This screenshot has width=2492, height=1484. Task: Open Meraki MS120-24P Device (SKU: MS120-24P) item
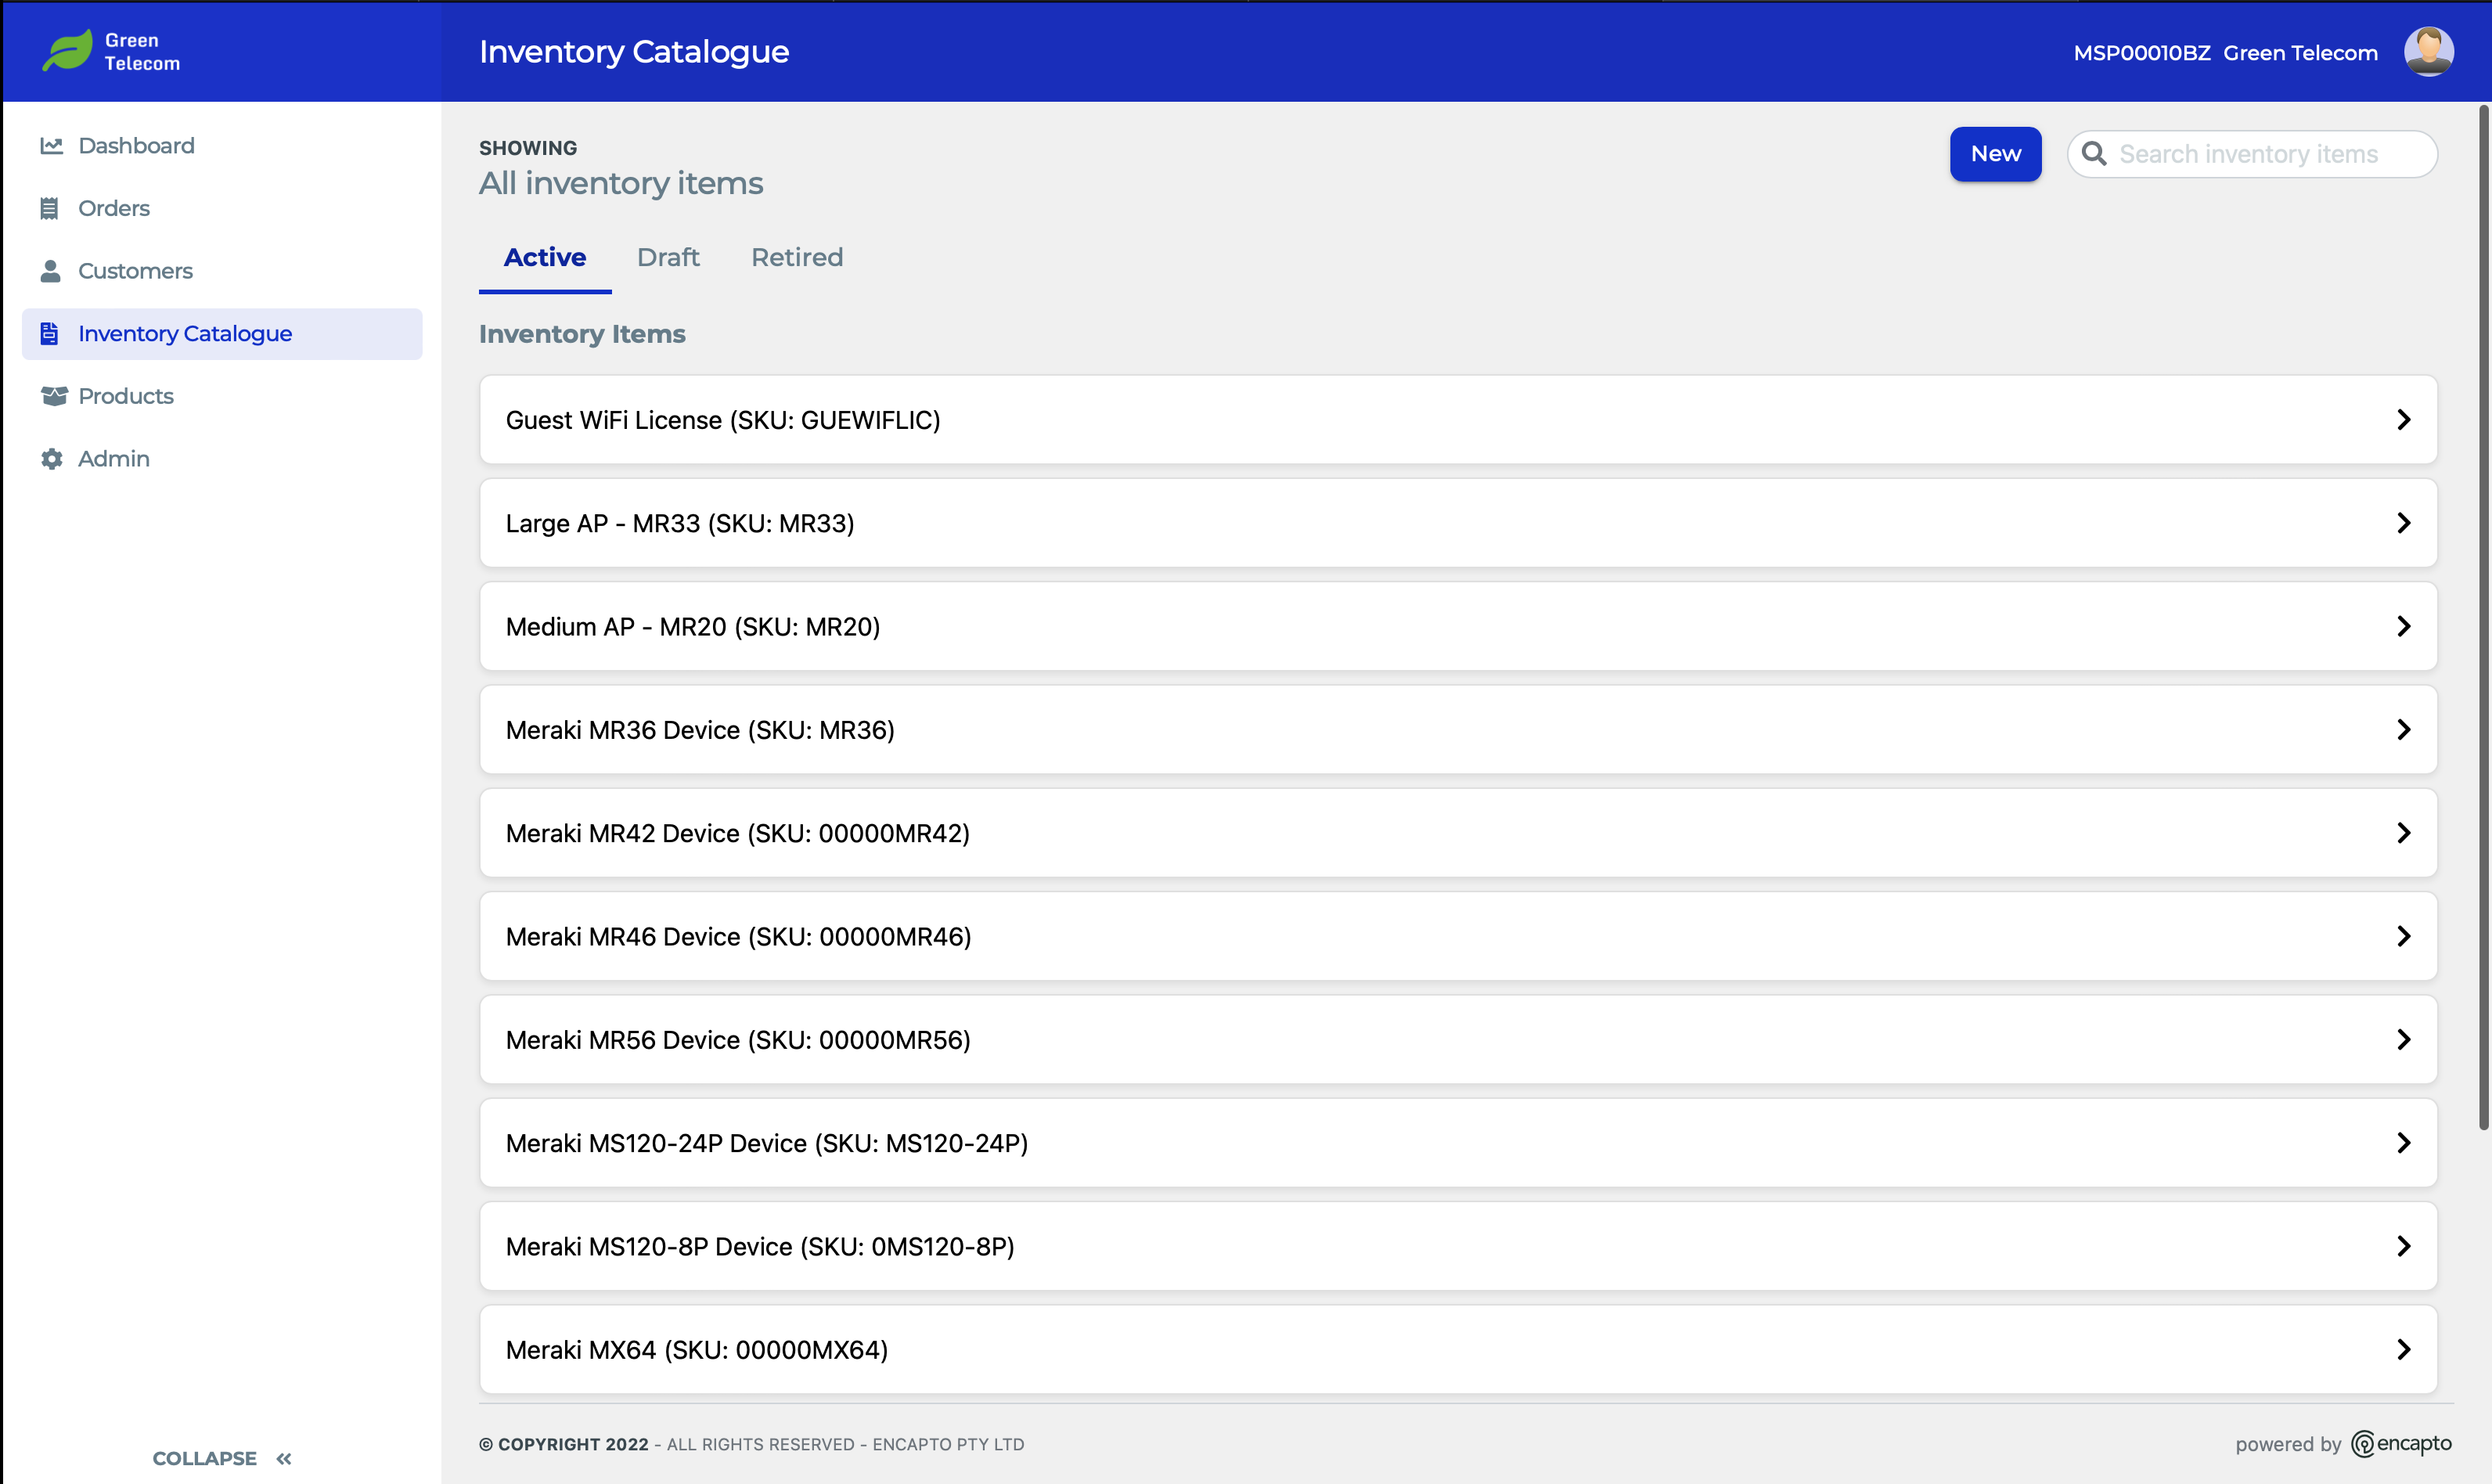pos(1458,1143)
